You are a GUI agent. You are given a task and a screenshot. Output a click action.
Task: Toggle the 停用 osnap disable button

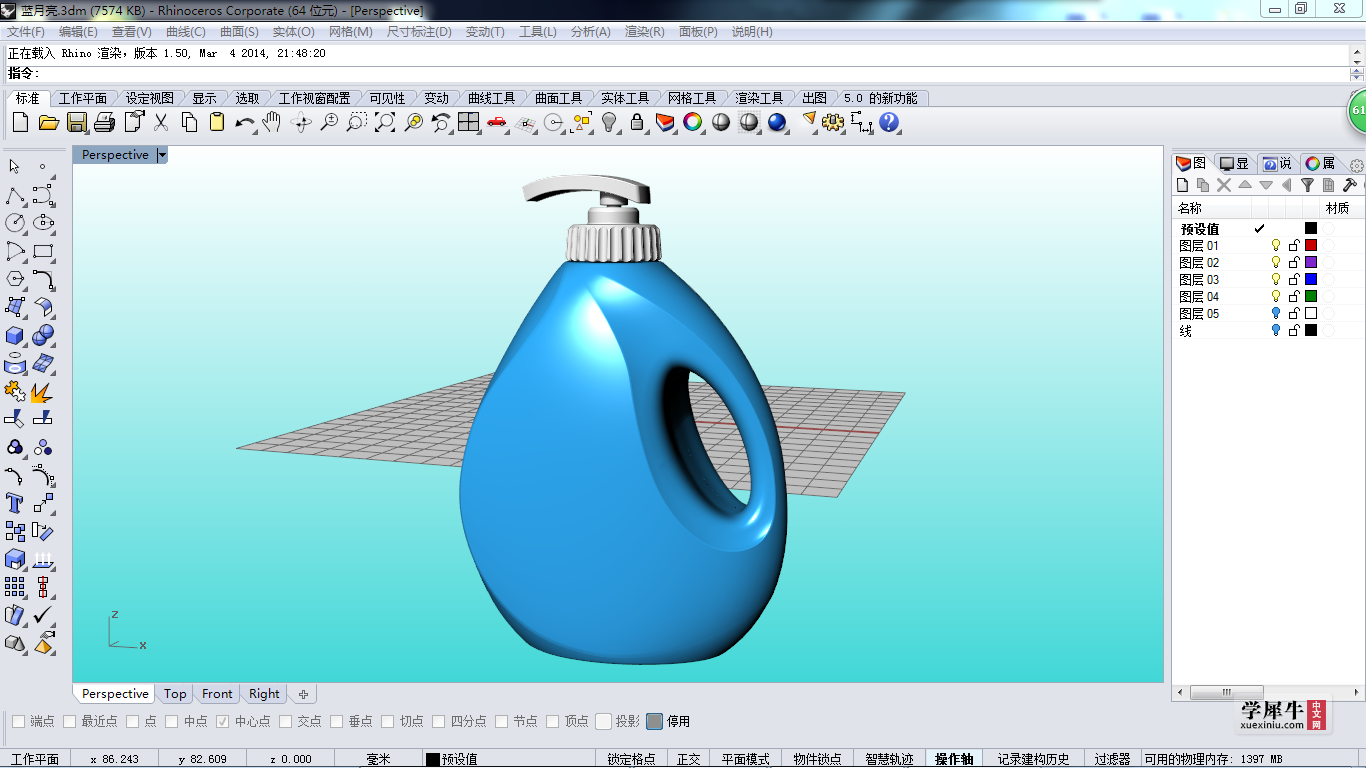click(655, 721)
